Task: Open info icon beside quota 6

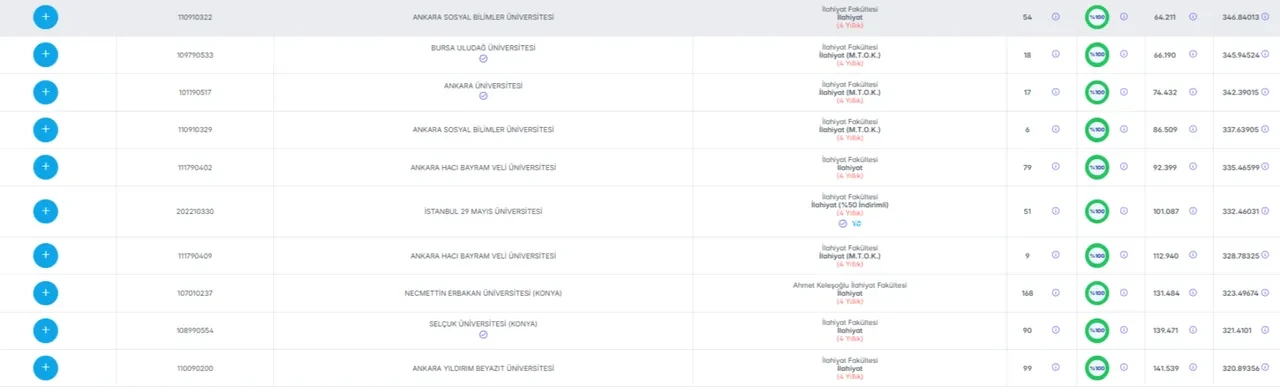Action: point(1056,129)
